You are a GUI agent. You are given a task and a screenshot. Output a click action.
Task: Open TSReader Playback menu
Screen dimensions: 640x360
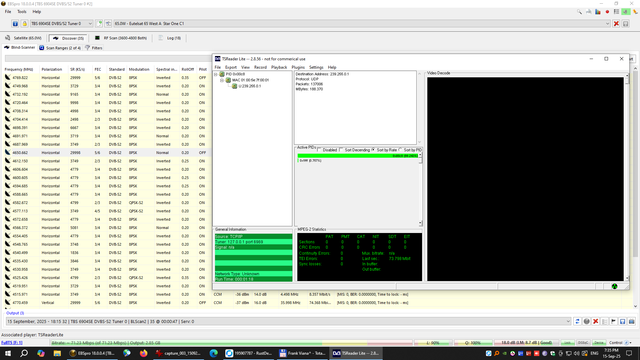(279, 67)
